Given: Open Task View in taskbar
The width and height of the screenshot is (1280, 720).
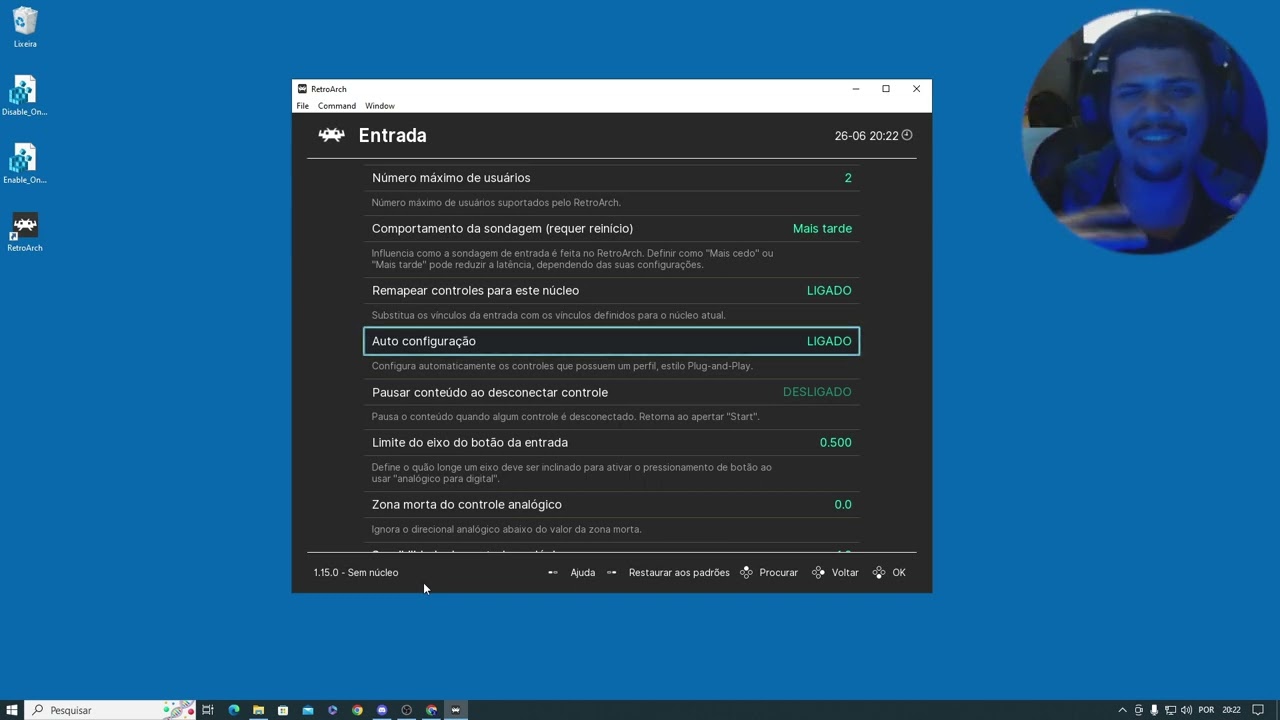Looking at the screenshot, I should pyautogui.click(x=208, y=710).
